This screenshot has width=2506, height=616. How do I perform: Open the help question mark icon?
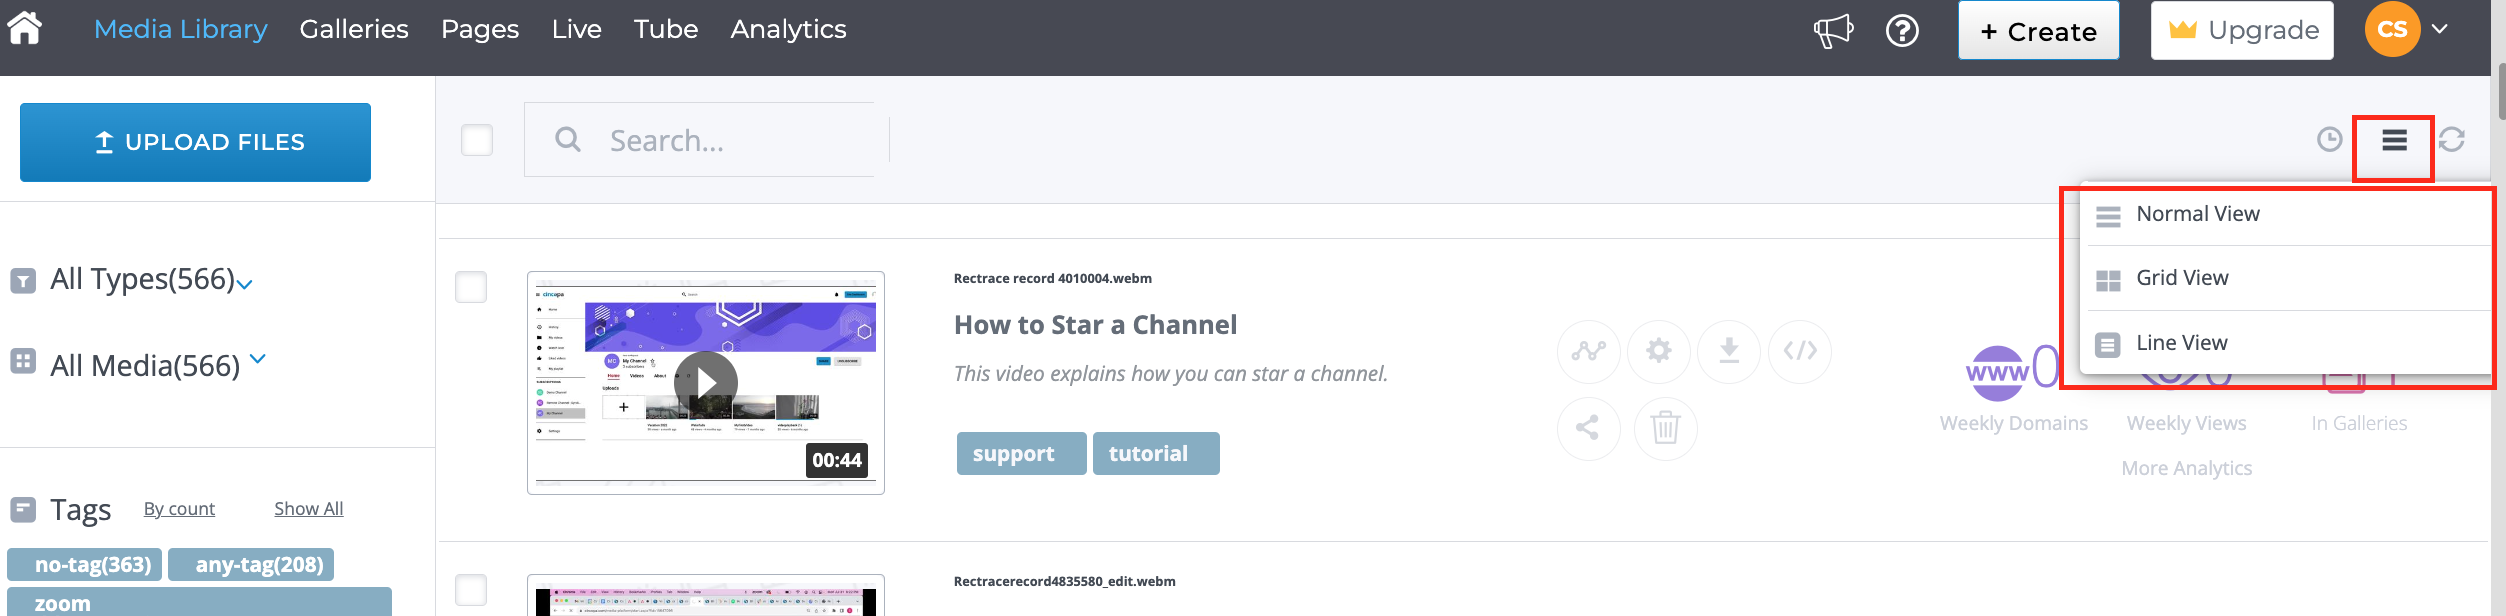(x=1901, y=31)
